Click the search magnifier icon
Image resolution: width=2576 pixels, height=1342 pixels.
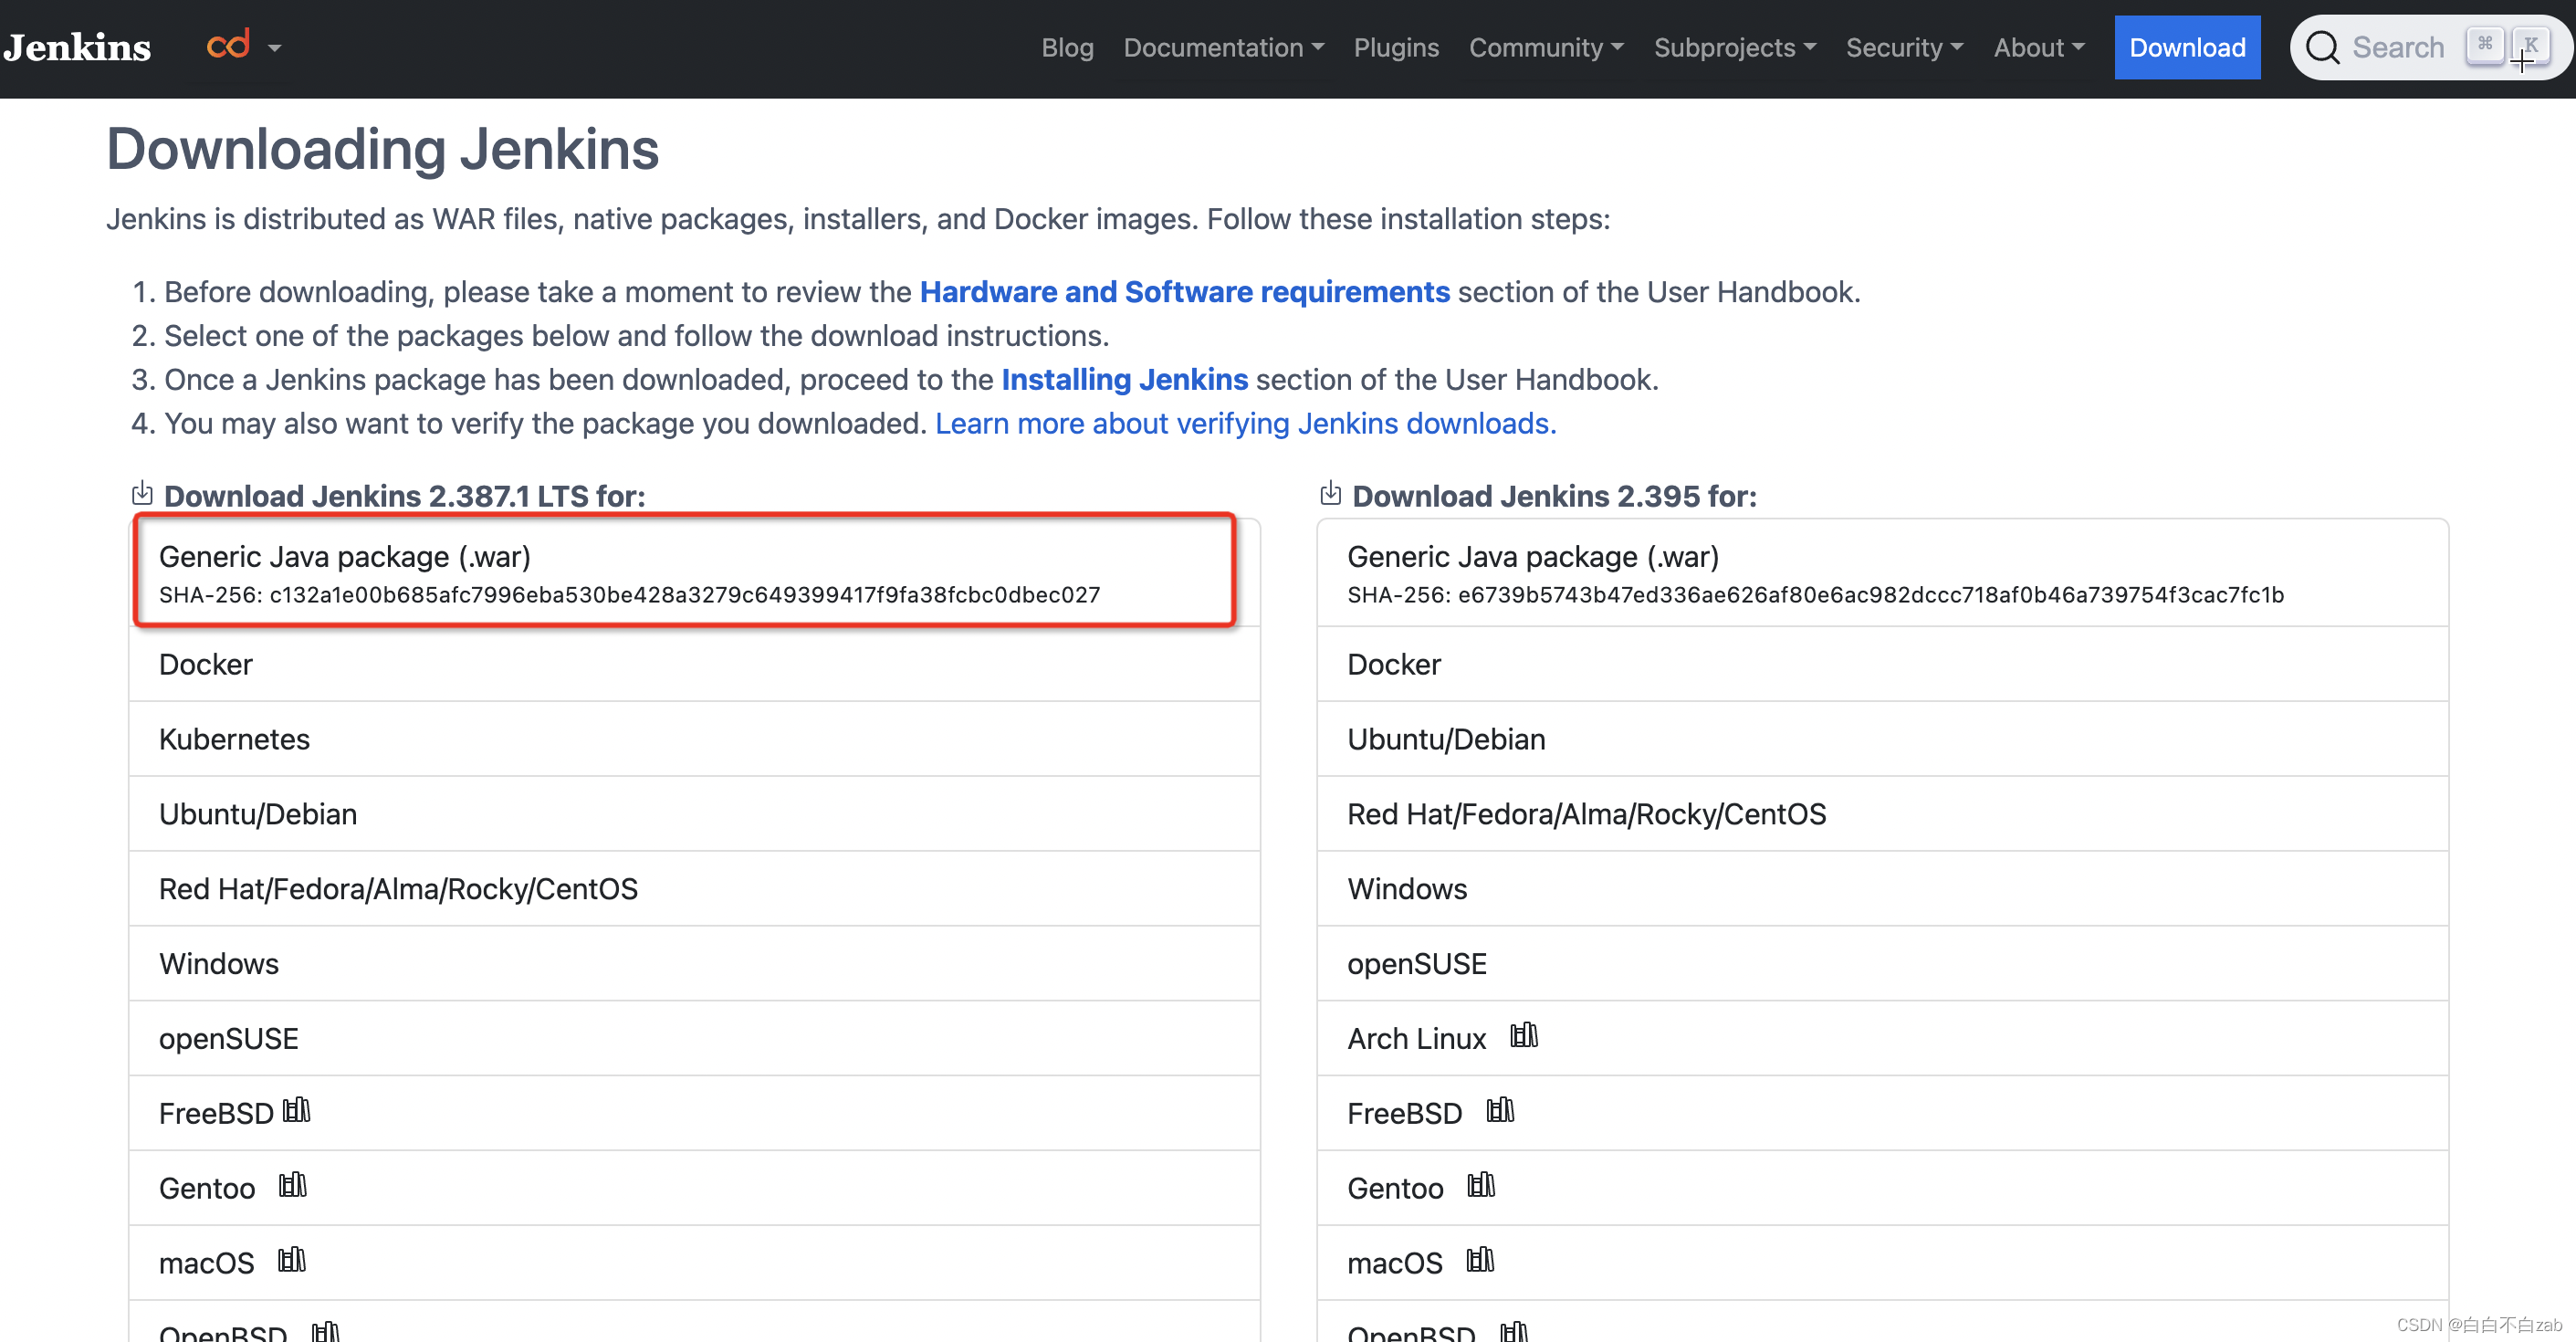click(x=2322, y=48)
